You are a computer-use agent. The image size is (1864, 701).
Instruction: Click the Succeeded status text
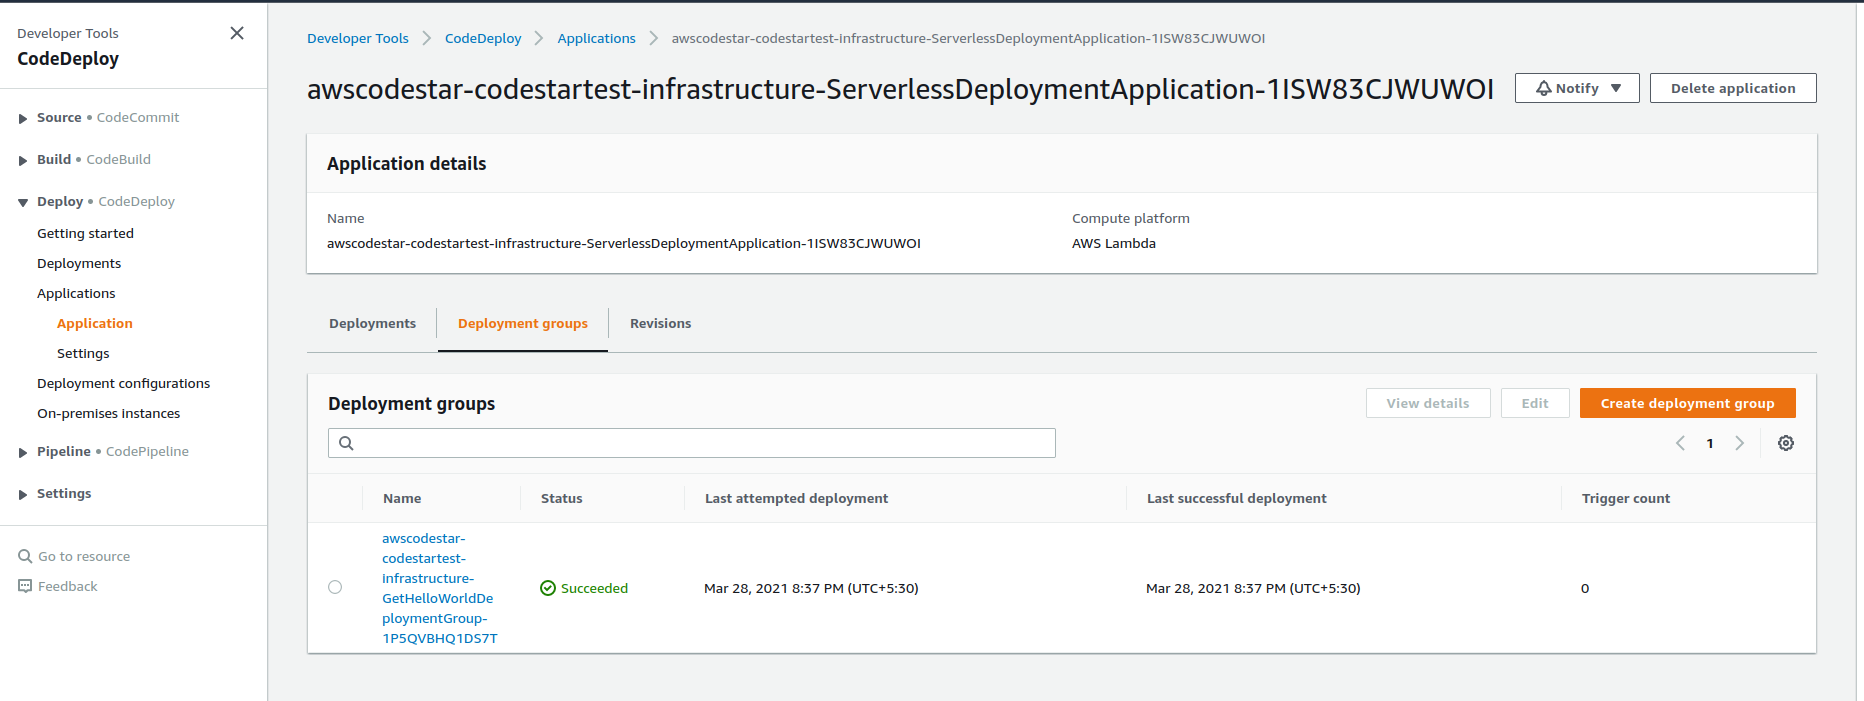point(594,588)
